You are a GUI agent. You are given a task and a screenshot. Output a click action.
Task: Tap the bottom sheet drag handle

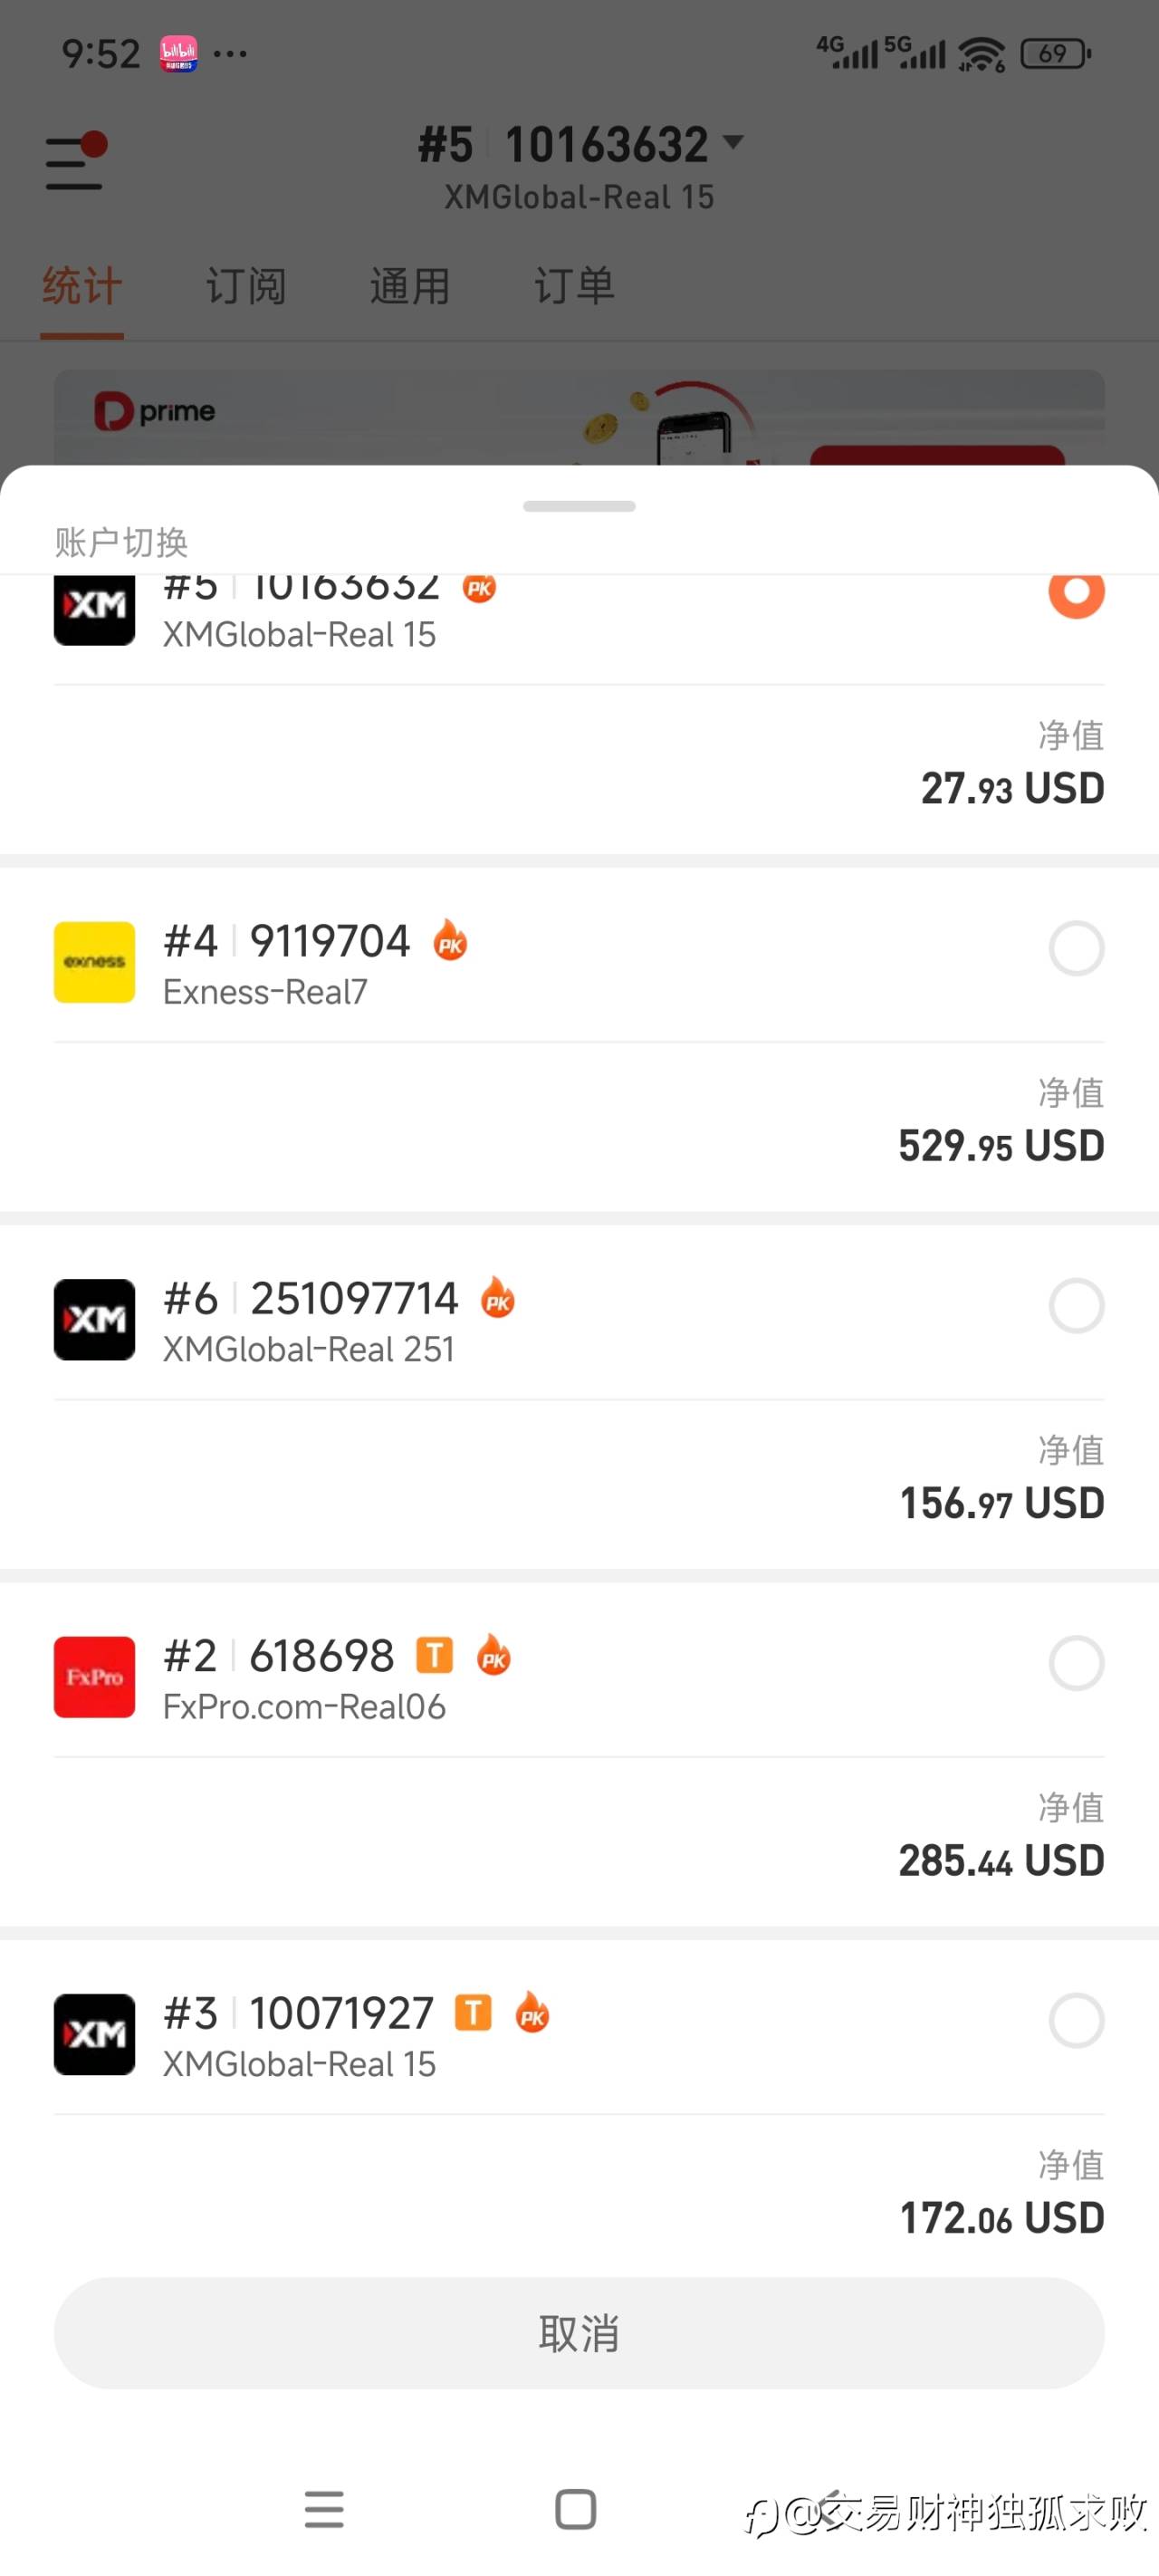579,506
